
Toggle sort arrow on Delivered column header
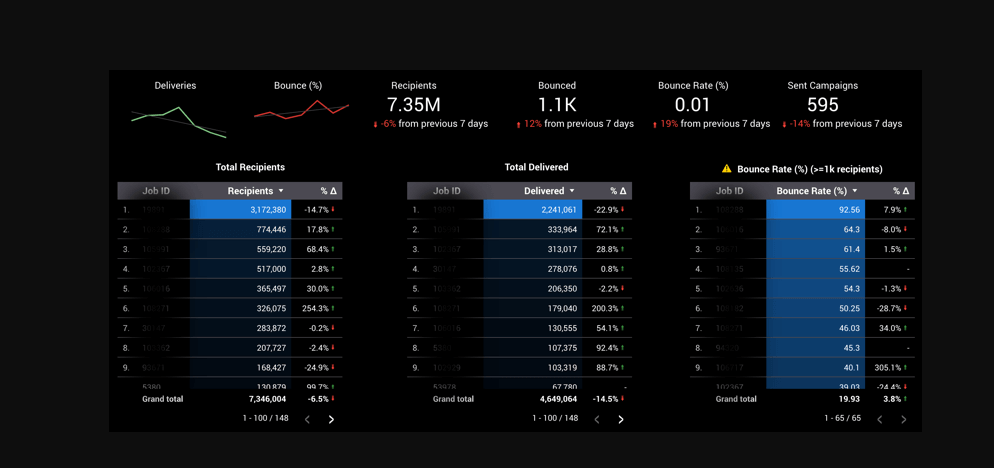572,191
